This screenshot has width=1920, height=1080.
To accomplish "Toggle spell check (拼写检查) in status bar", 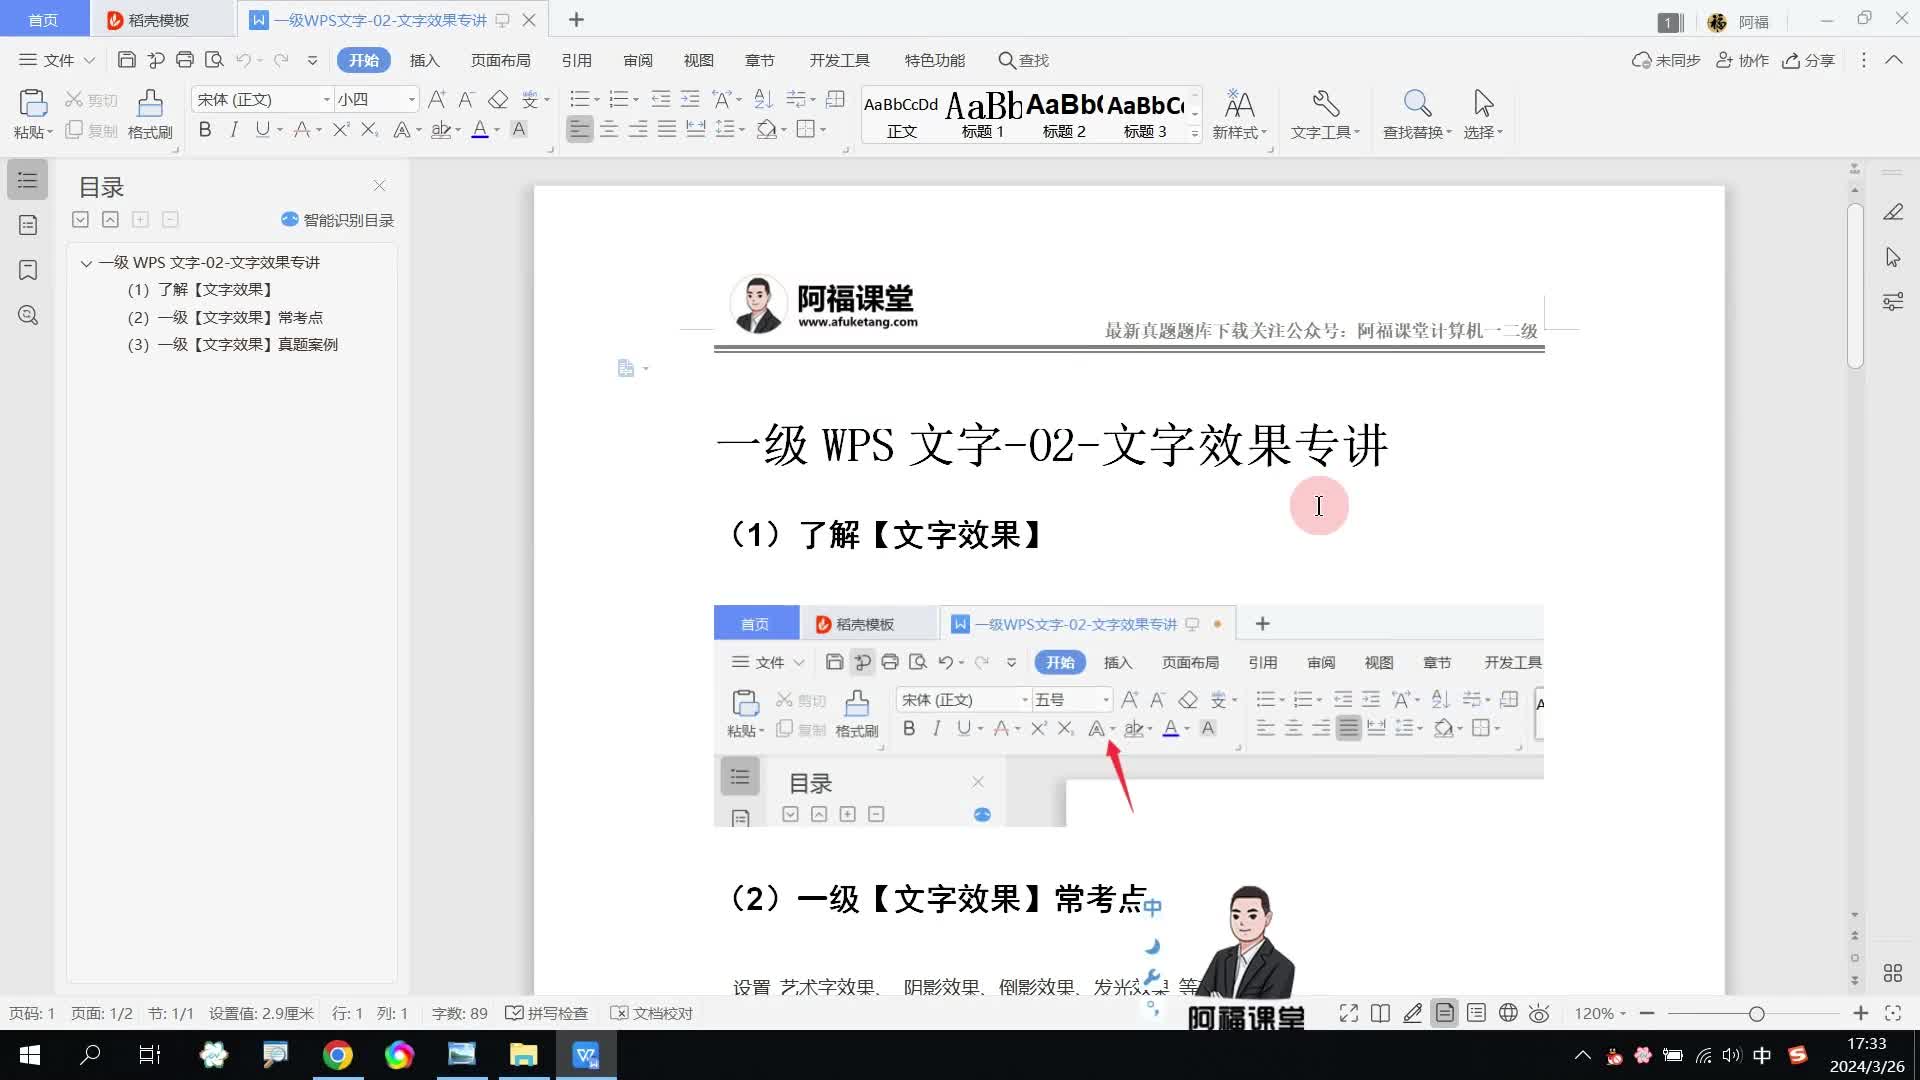I will pyautogui.click(x=547, y=1013).
